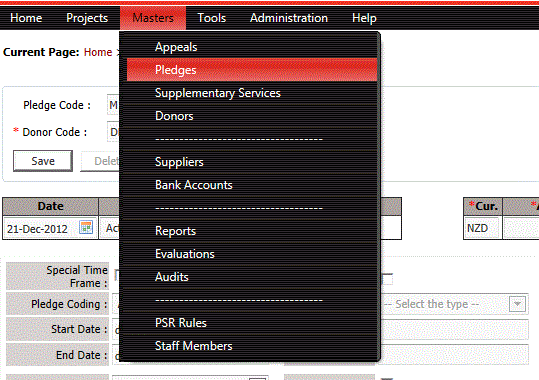Open the Help menu
The height and width of the screenshot is (380, 539).
pos(364,18)
